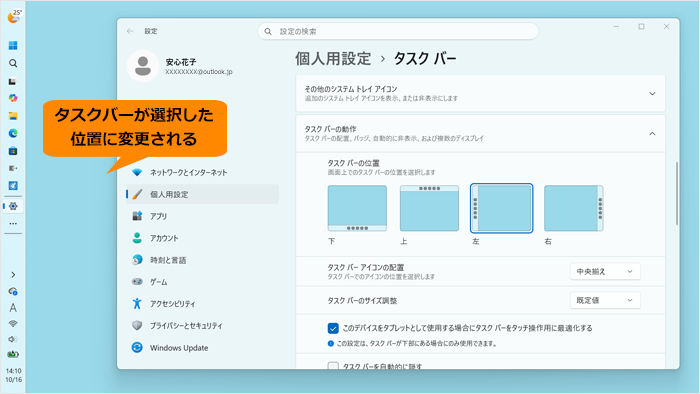700x394 pixels.
Task: Open the clock showing 14:10 10/16
Action: point(13,375)
